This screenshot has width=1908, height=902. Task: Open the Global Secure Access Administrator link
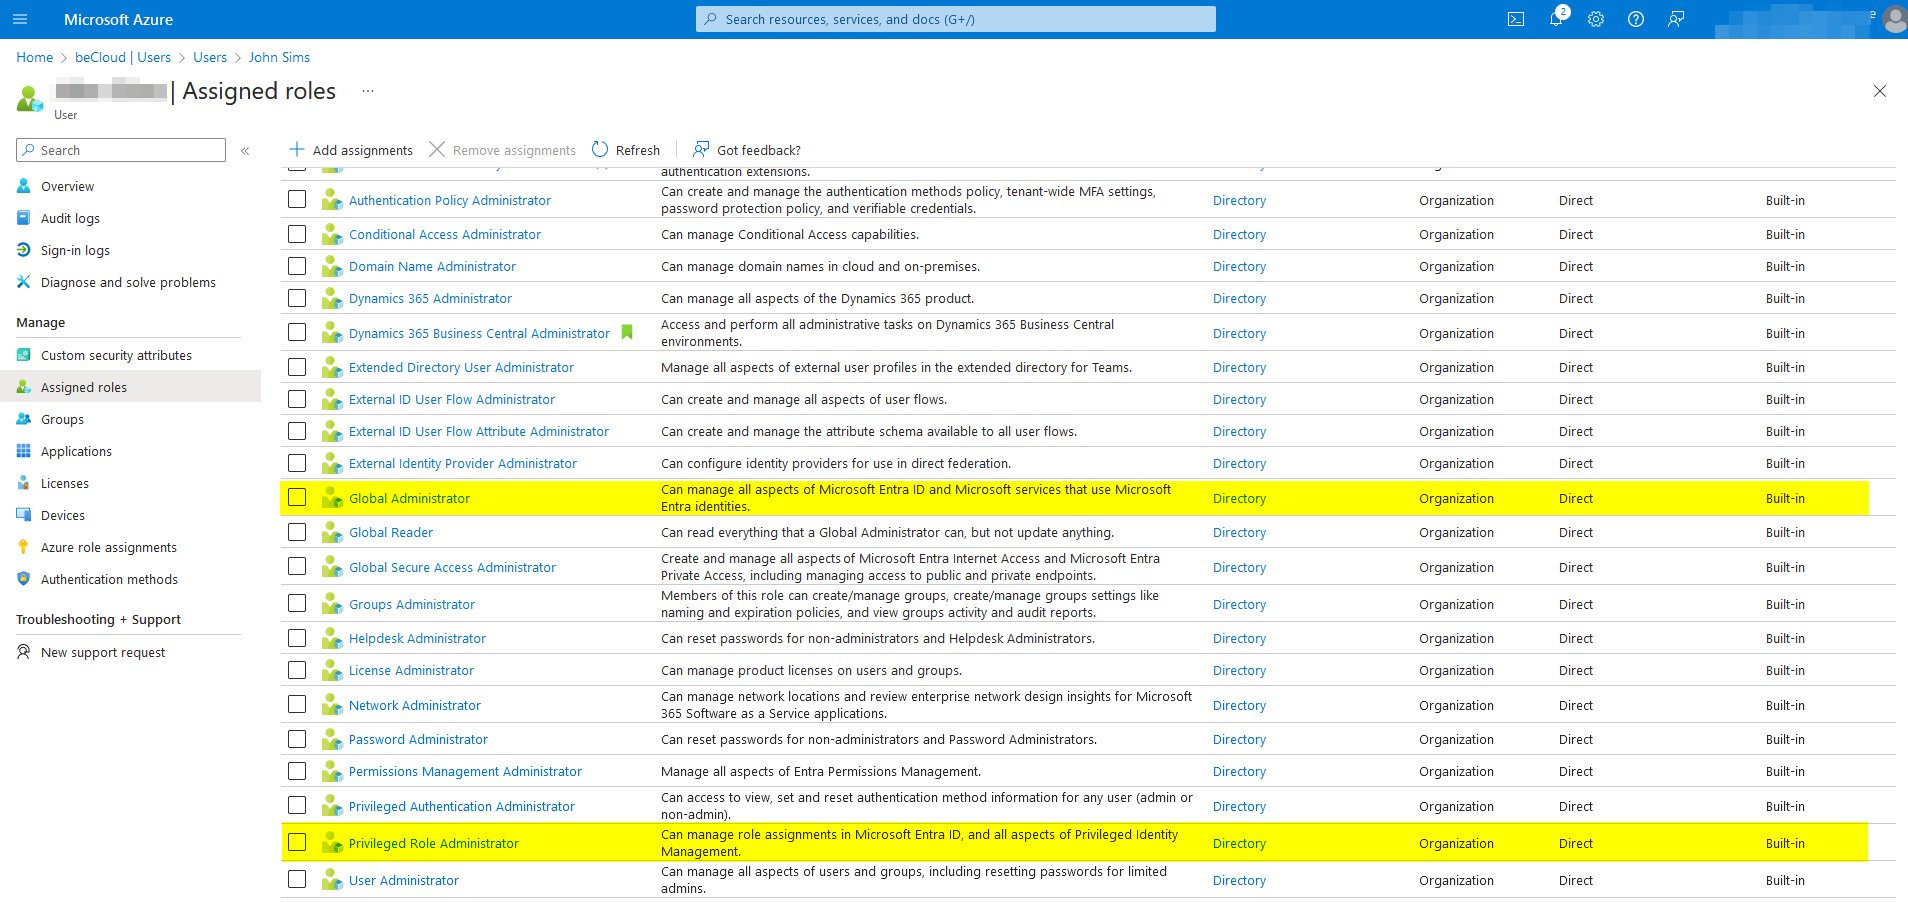(x=452, y=567)
